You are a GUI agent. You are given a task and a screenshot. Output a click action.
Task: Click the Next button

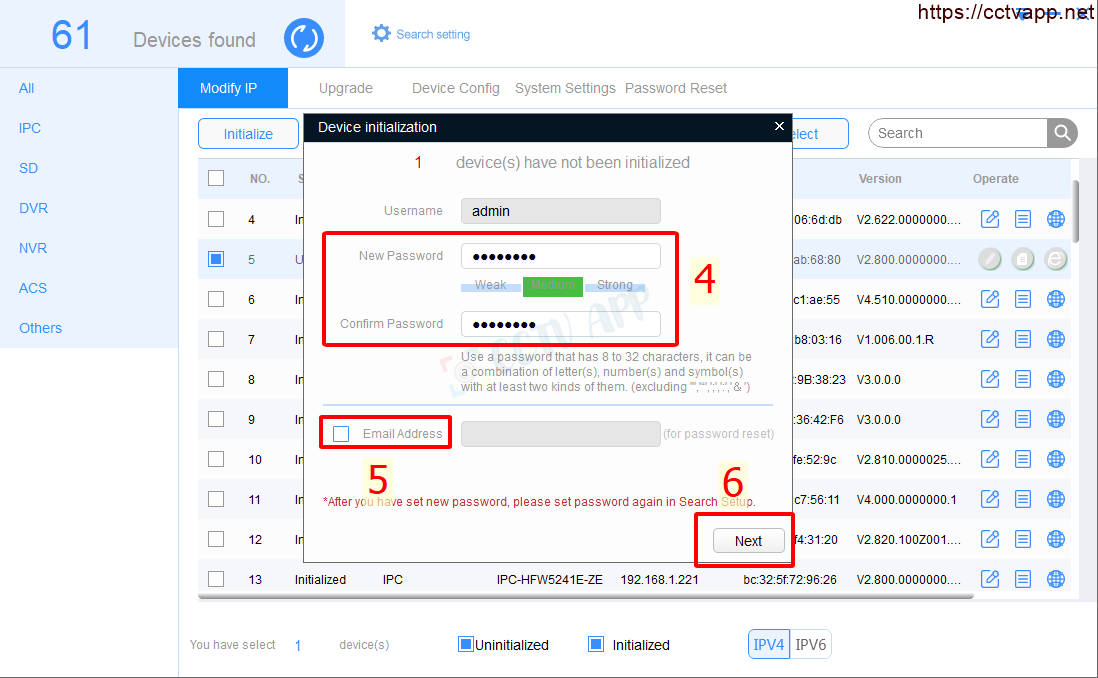(x=748, y=541)
